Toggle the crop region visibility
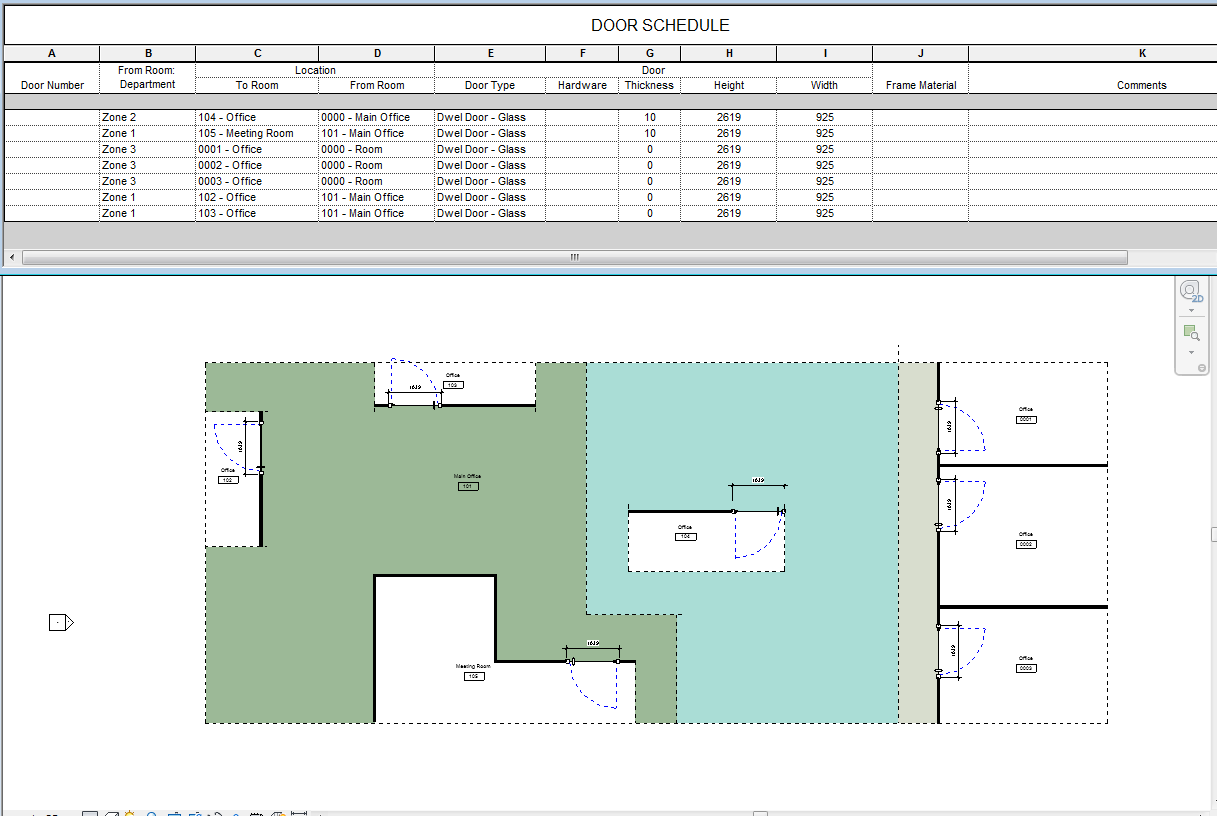1217x816 pixels. [x=195, y=813]
